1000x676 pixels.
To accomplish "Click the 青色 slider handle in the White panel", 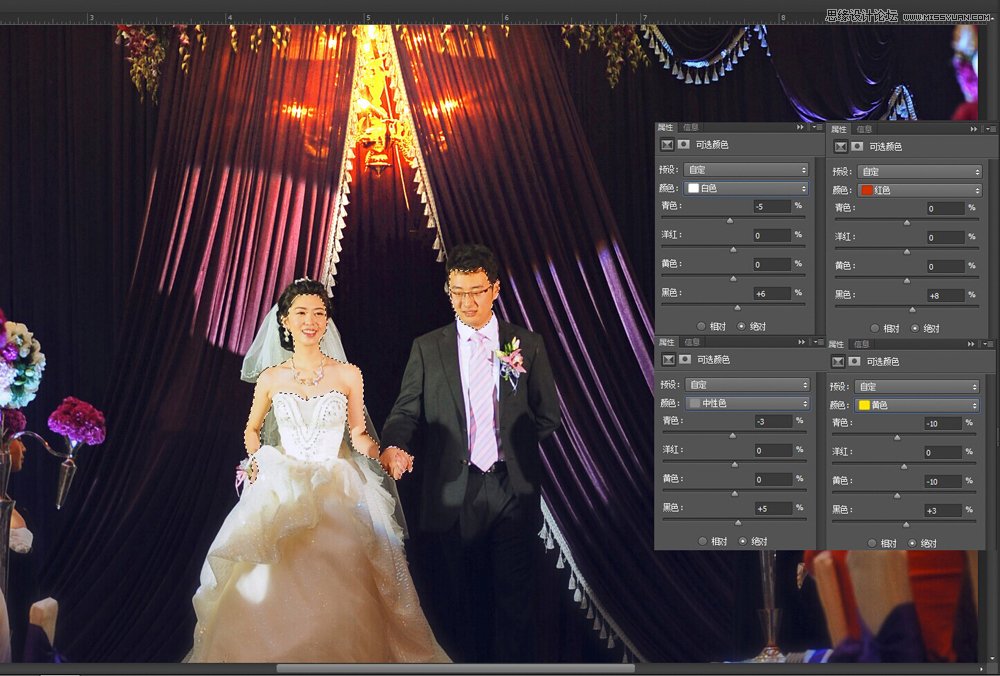I will (730, 221).
